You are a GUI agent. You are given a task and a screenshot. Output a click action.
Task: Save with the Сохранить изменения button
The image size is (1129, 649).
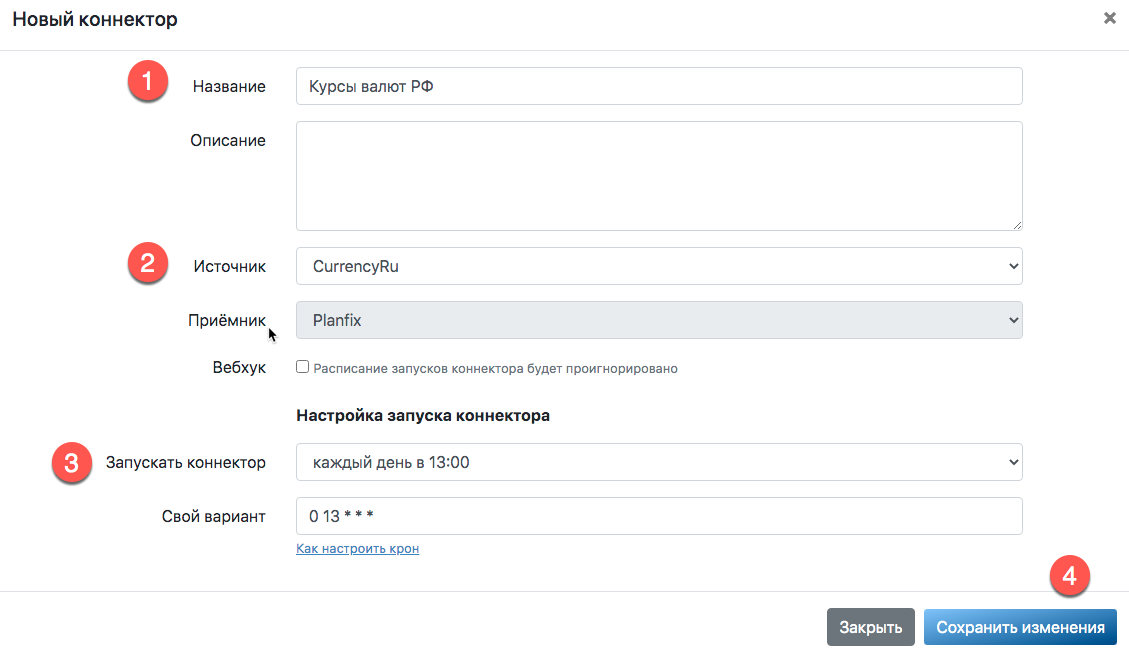click(1020, 627)
